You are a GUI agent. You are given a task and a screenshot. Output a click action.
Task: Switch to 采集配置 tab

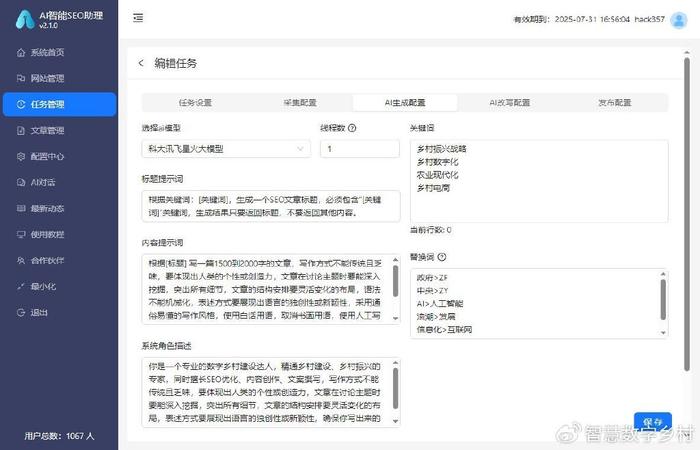(300, 103)
